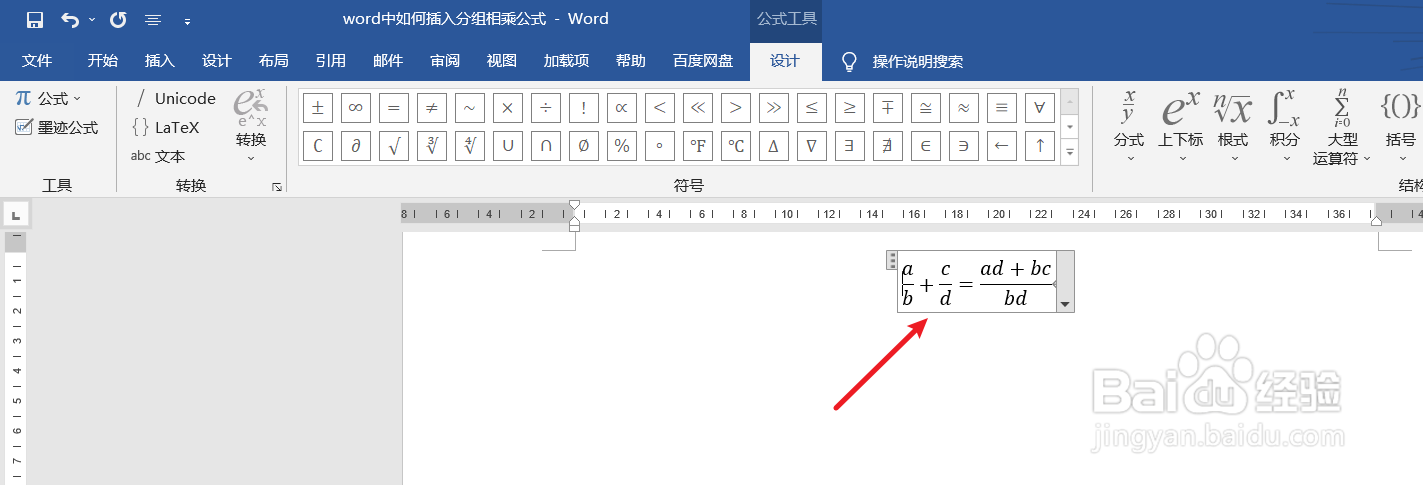1423x485 pixels.
Task: Open the 审阅 tab
Action: click(x=445, y=61)
